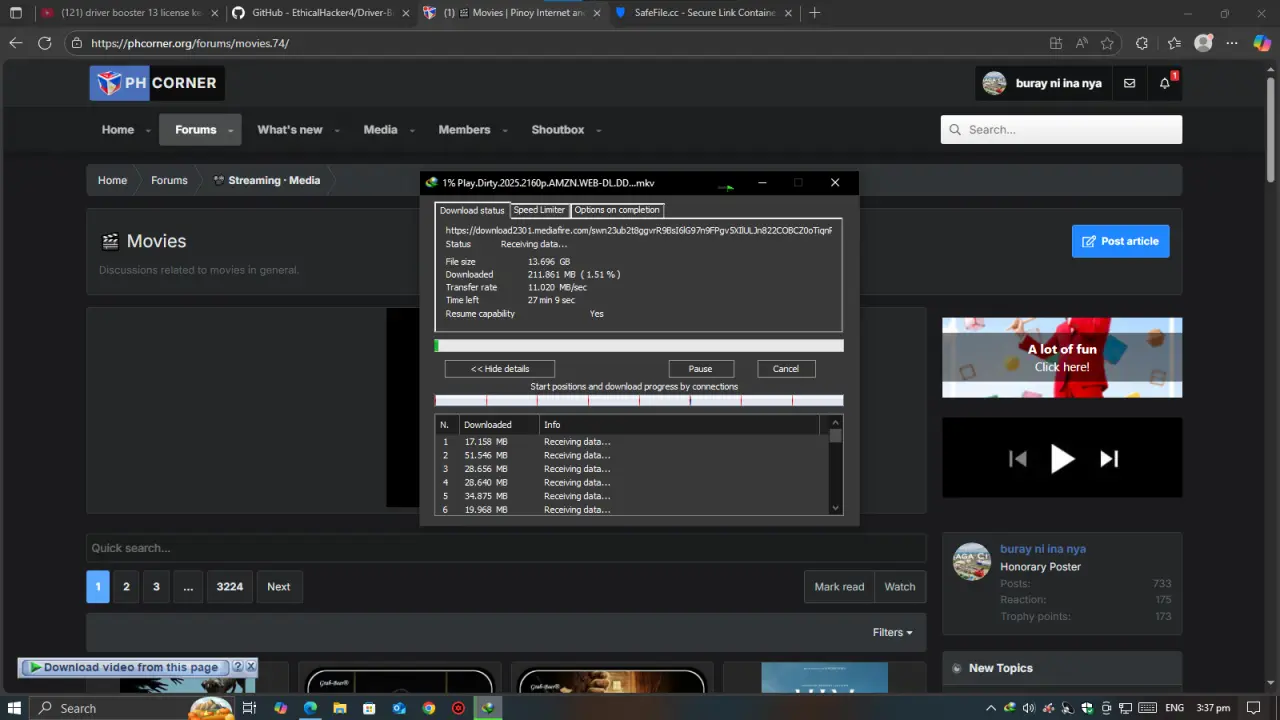Screen dimensions: 1280x720
Task: Open the Windows notification center icon
Action: click(x=1254, y=708)
